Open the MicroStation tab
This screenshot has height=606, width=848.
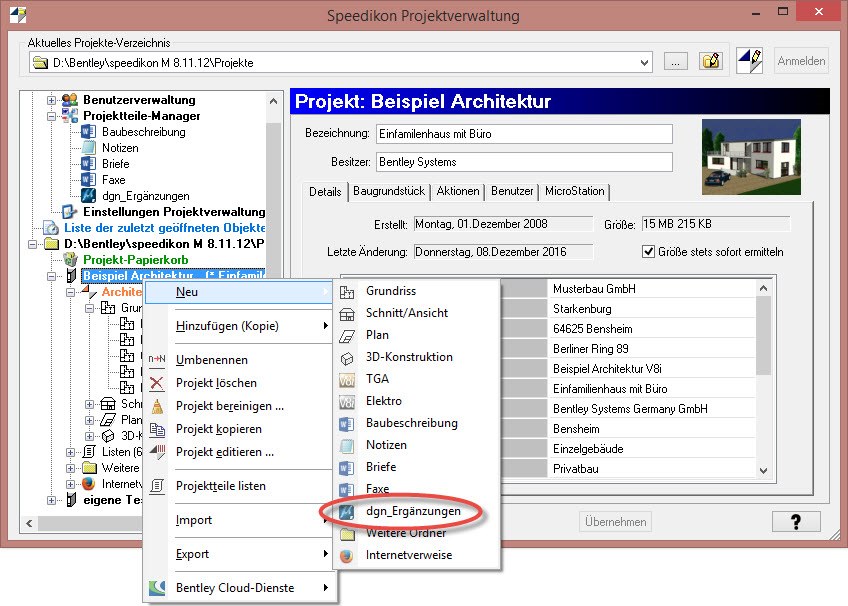[x=574, y=191]
